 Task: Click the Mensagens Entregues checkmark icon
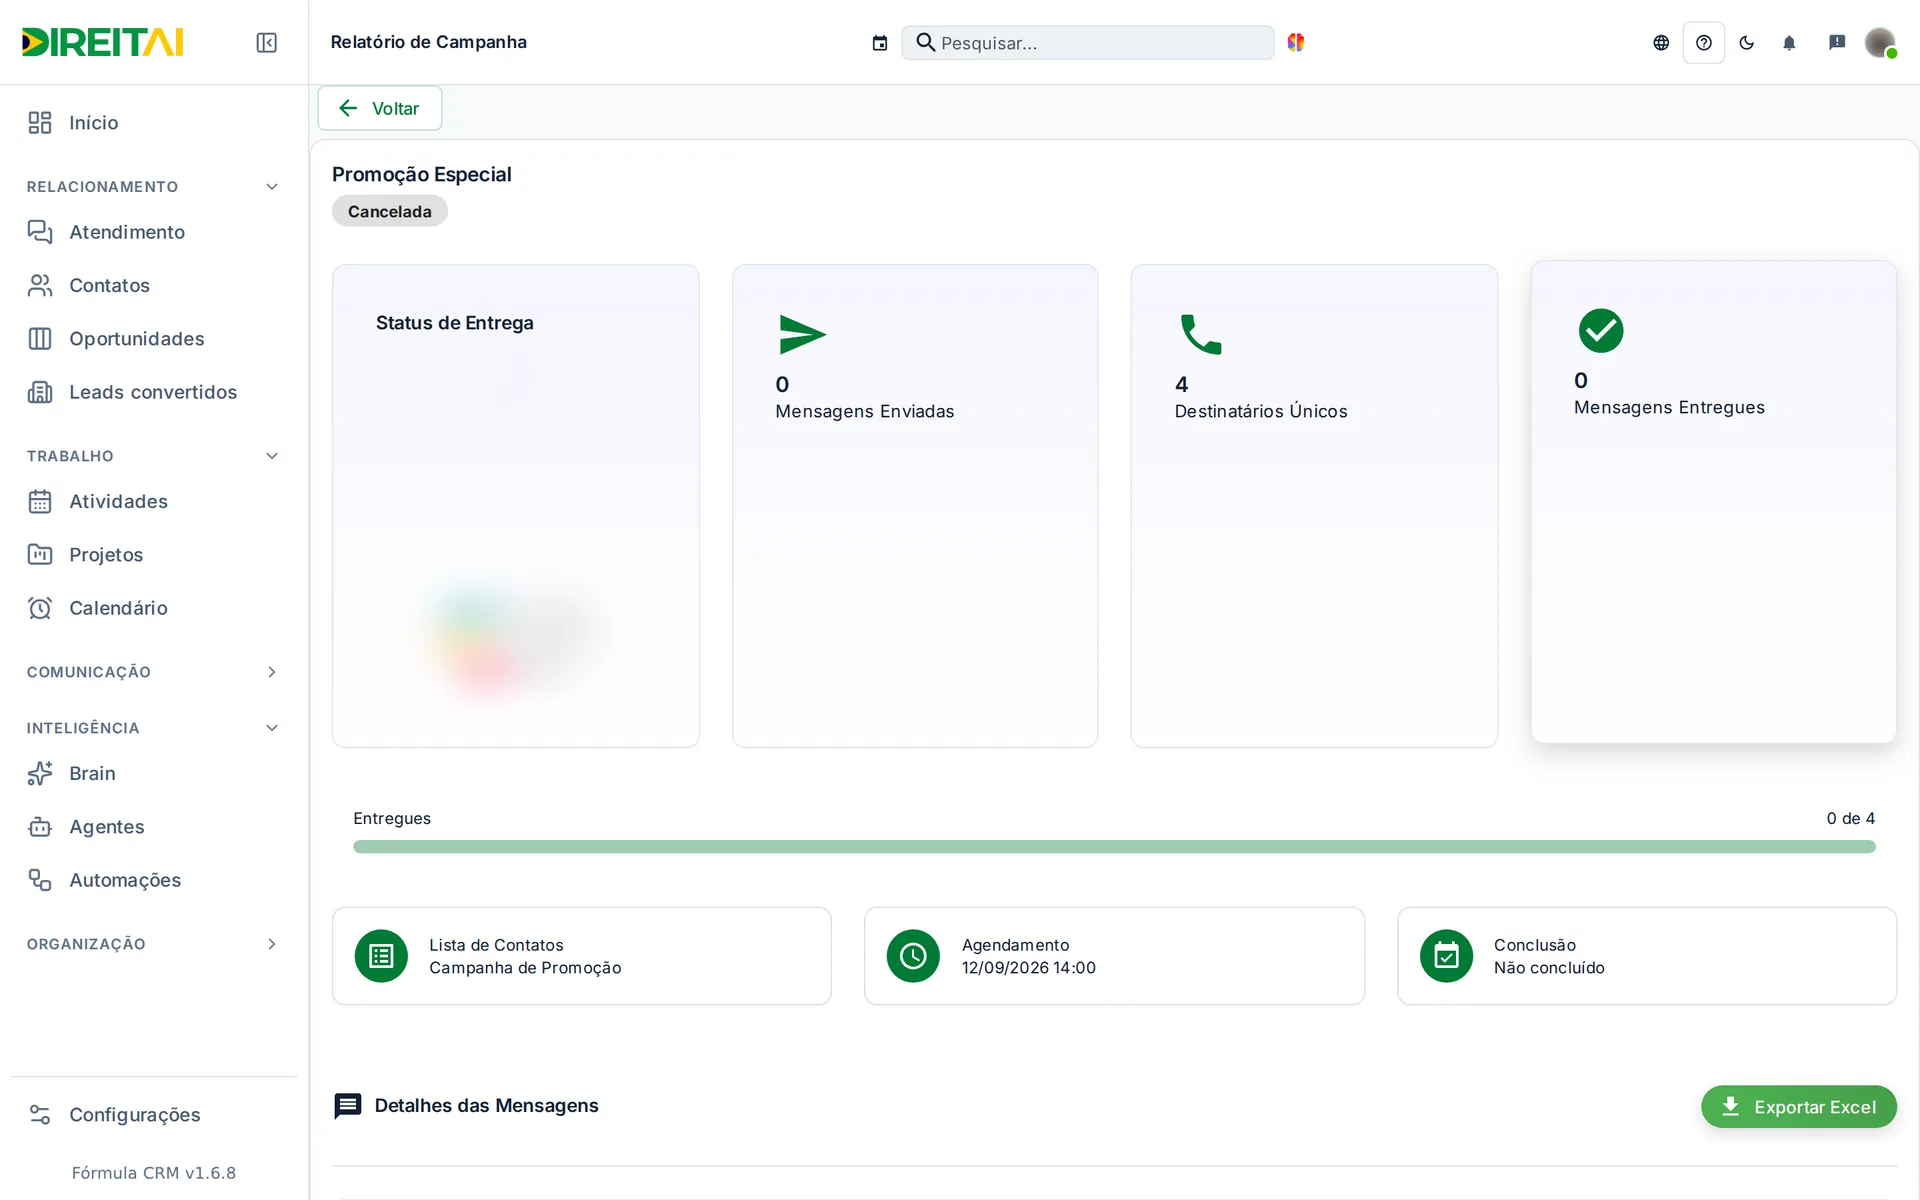1601,330
